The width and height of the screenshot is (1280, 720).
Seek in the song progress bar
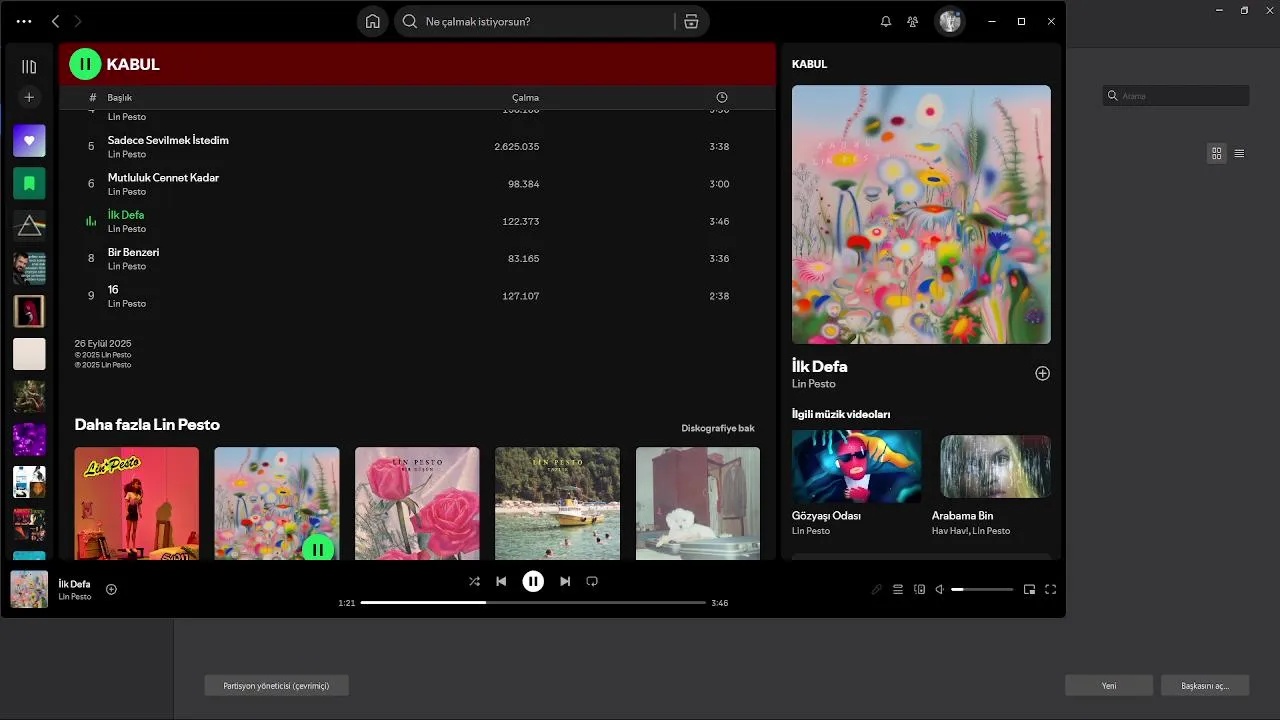[533, 603]
